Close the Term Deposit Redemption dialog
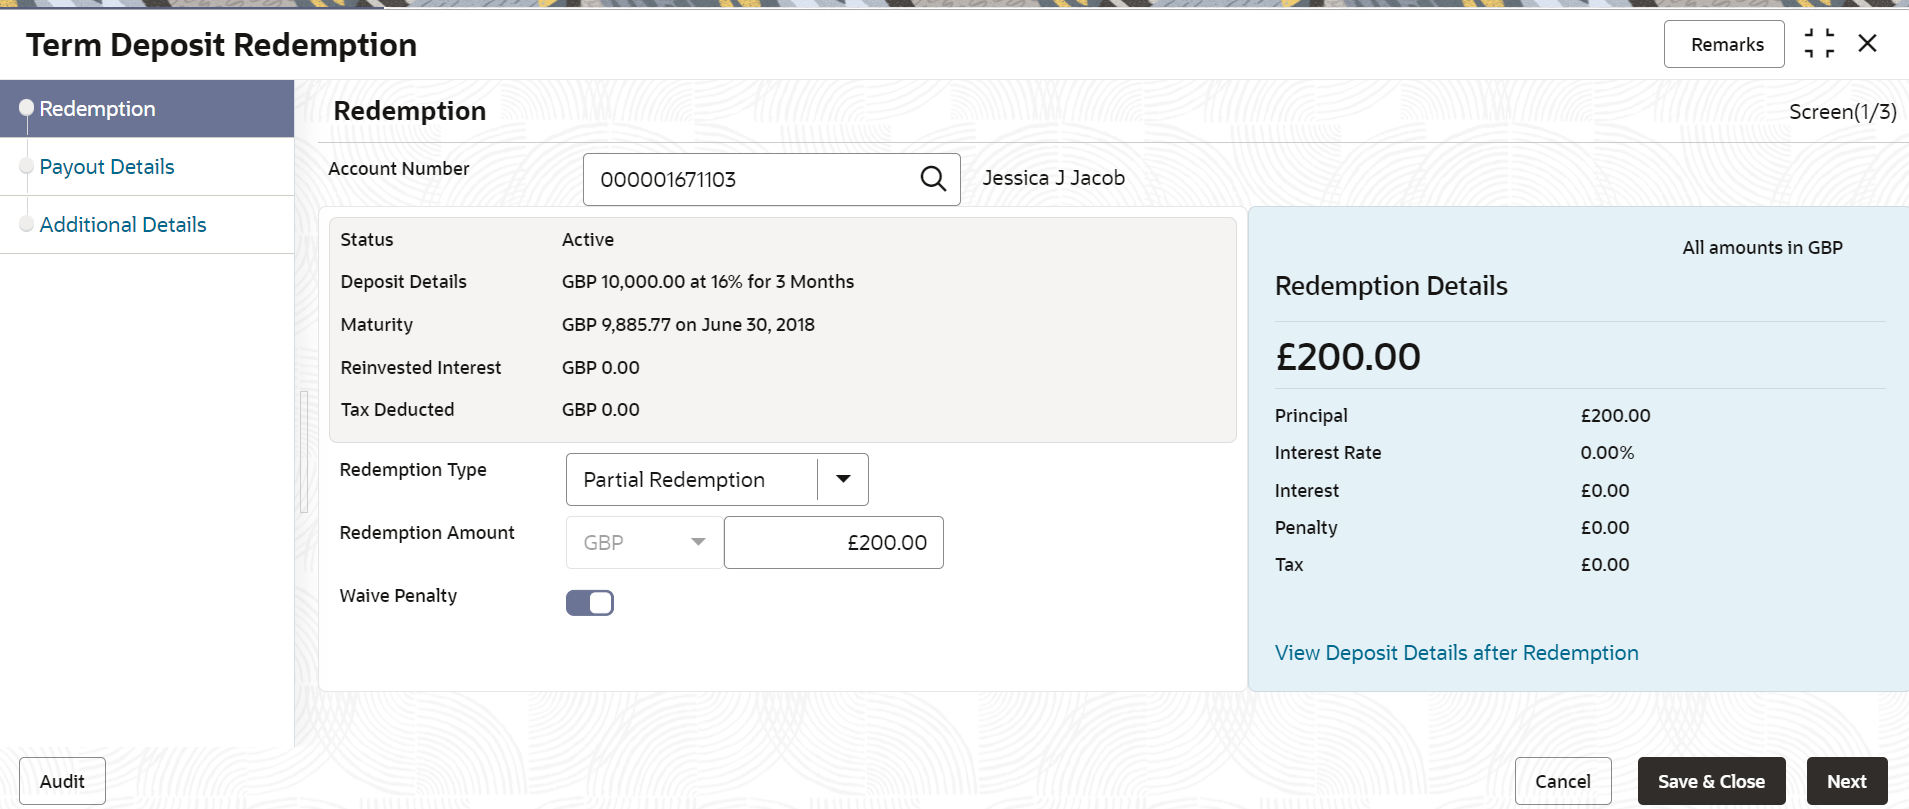The image size is (1909, 809). click(1867, 44)
